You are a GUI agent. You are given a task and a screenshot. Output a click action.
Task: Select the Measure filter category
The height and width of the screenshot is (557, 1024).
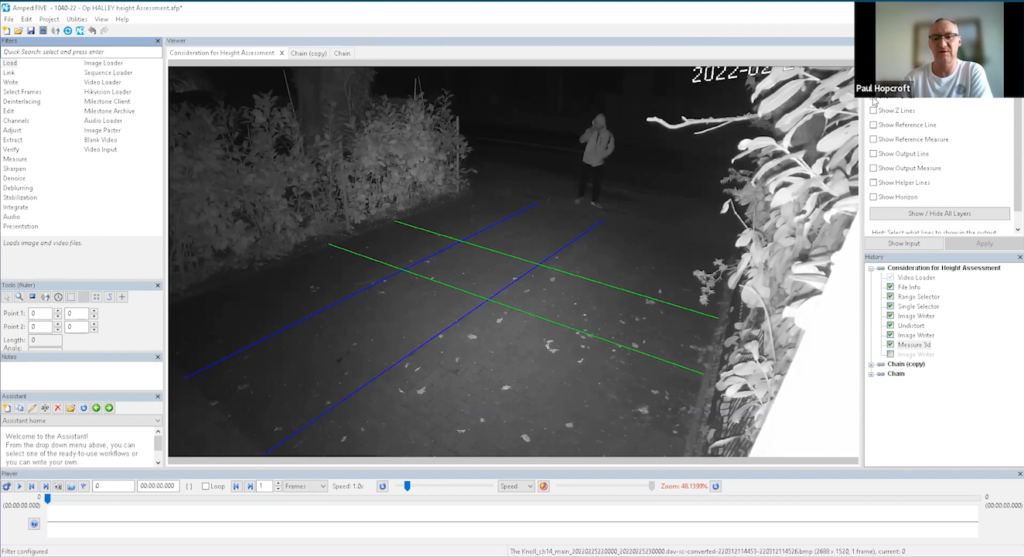coord(15,159)
